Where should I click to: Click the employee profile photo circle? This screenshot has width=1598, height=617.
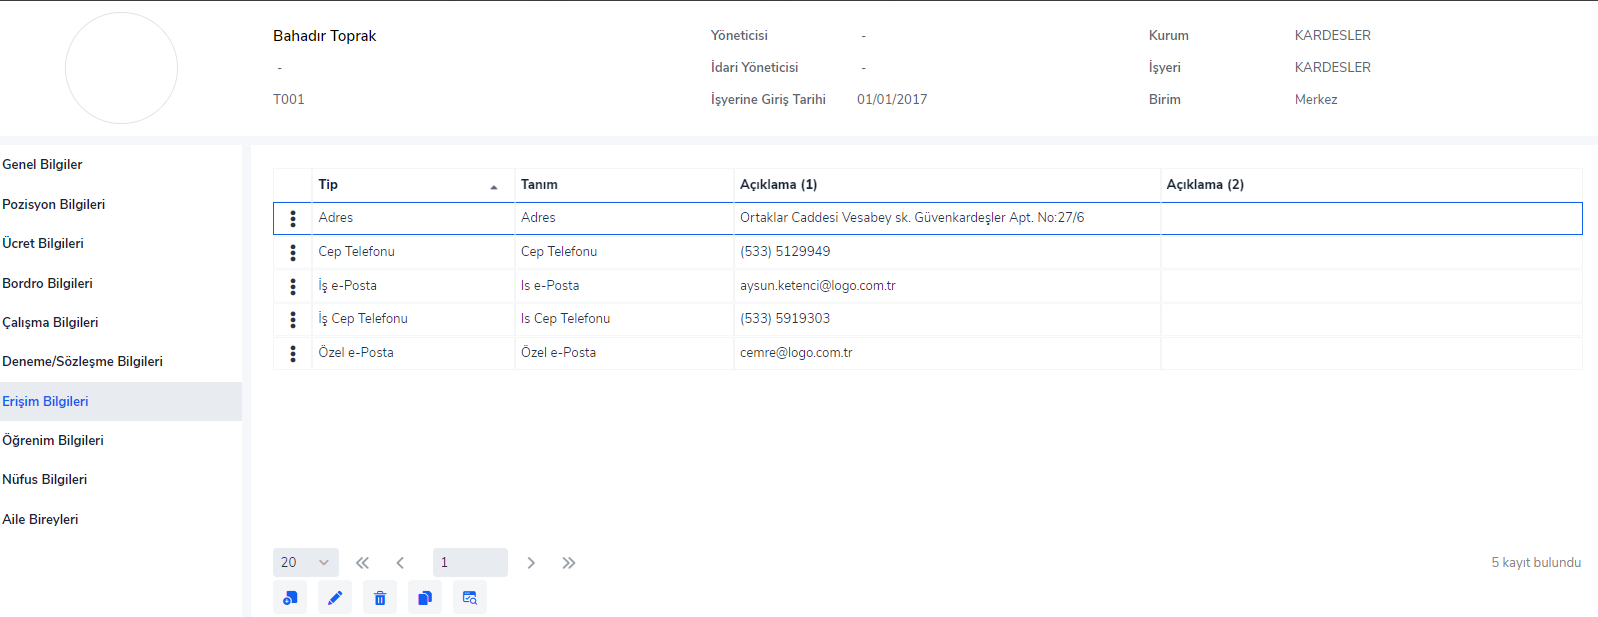(x=121, y=68)
